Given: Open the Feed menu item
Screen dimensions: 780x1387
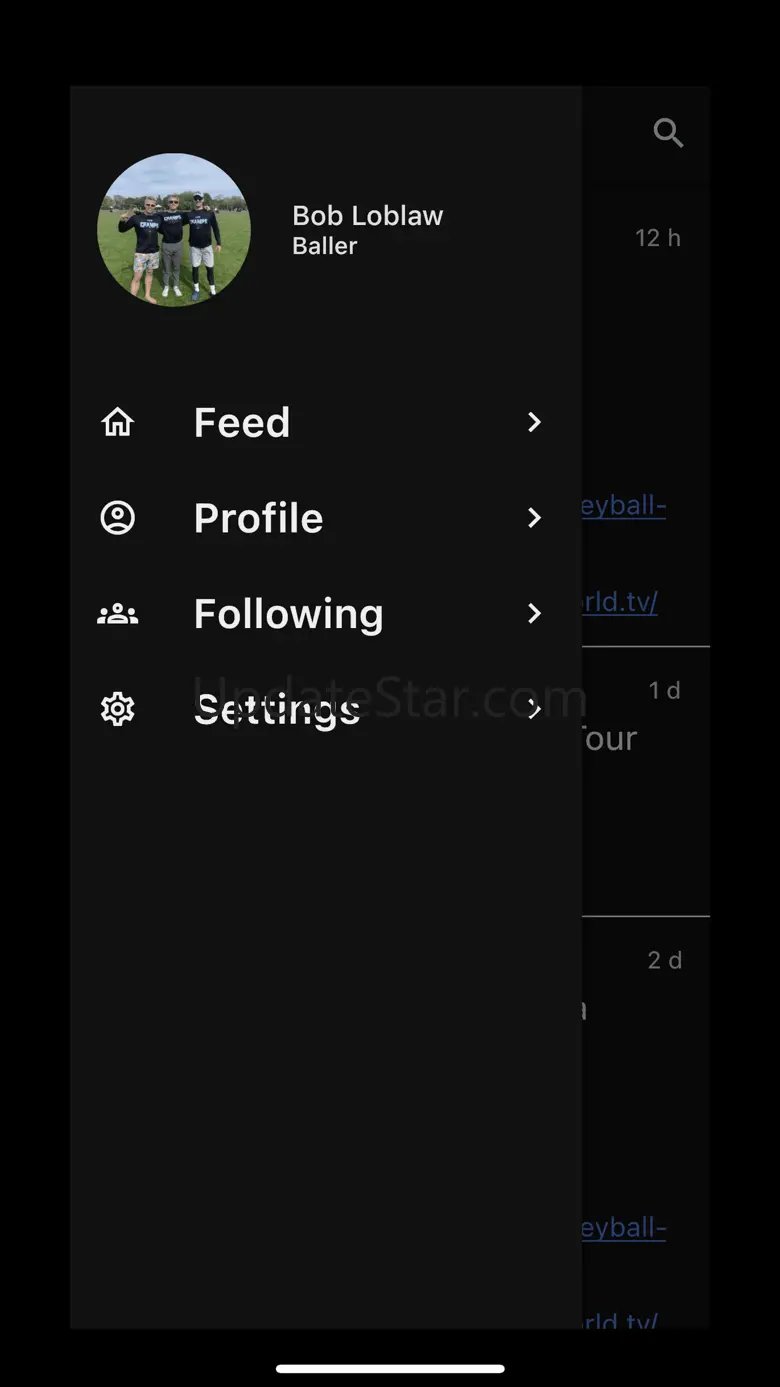Looking at the screenshot, I should [242, 422].
